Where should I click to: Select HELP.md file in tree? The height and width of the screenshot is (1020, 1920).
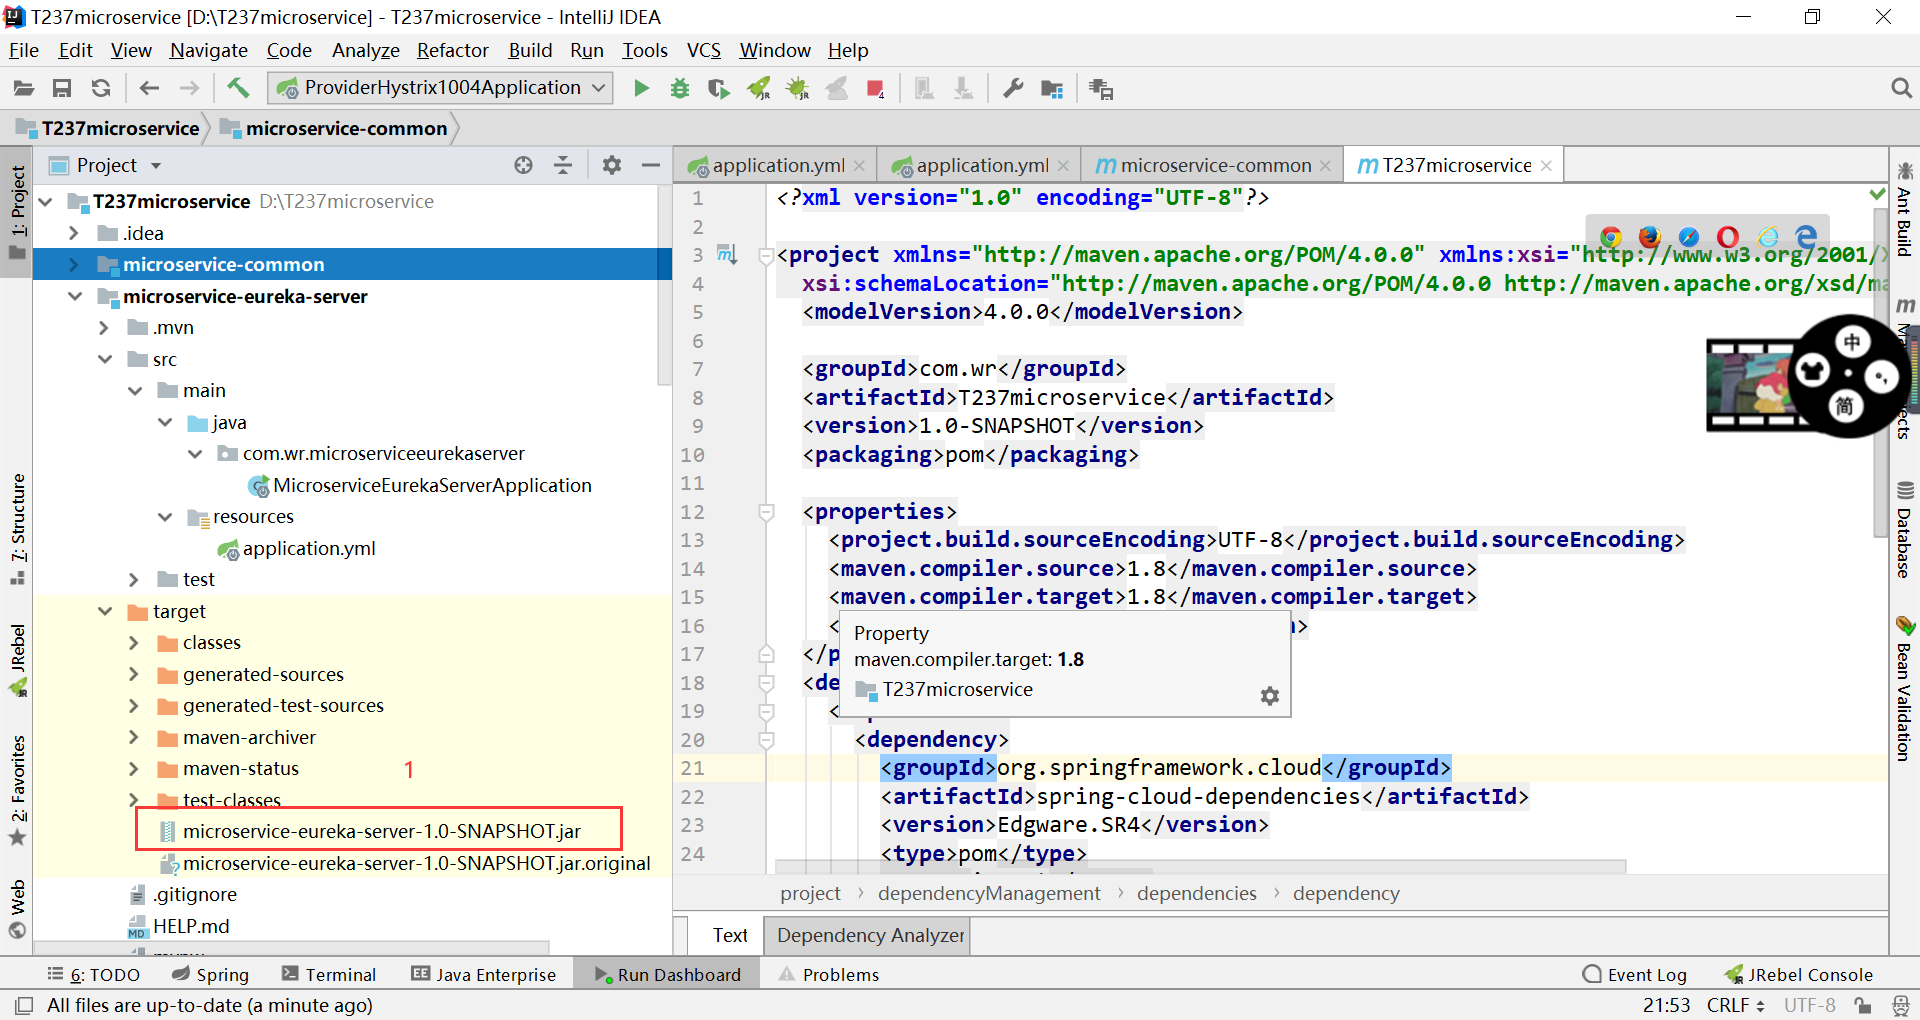coord(191,926)
